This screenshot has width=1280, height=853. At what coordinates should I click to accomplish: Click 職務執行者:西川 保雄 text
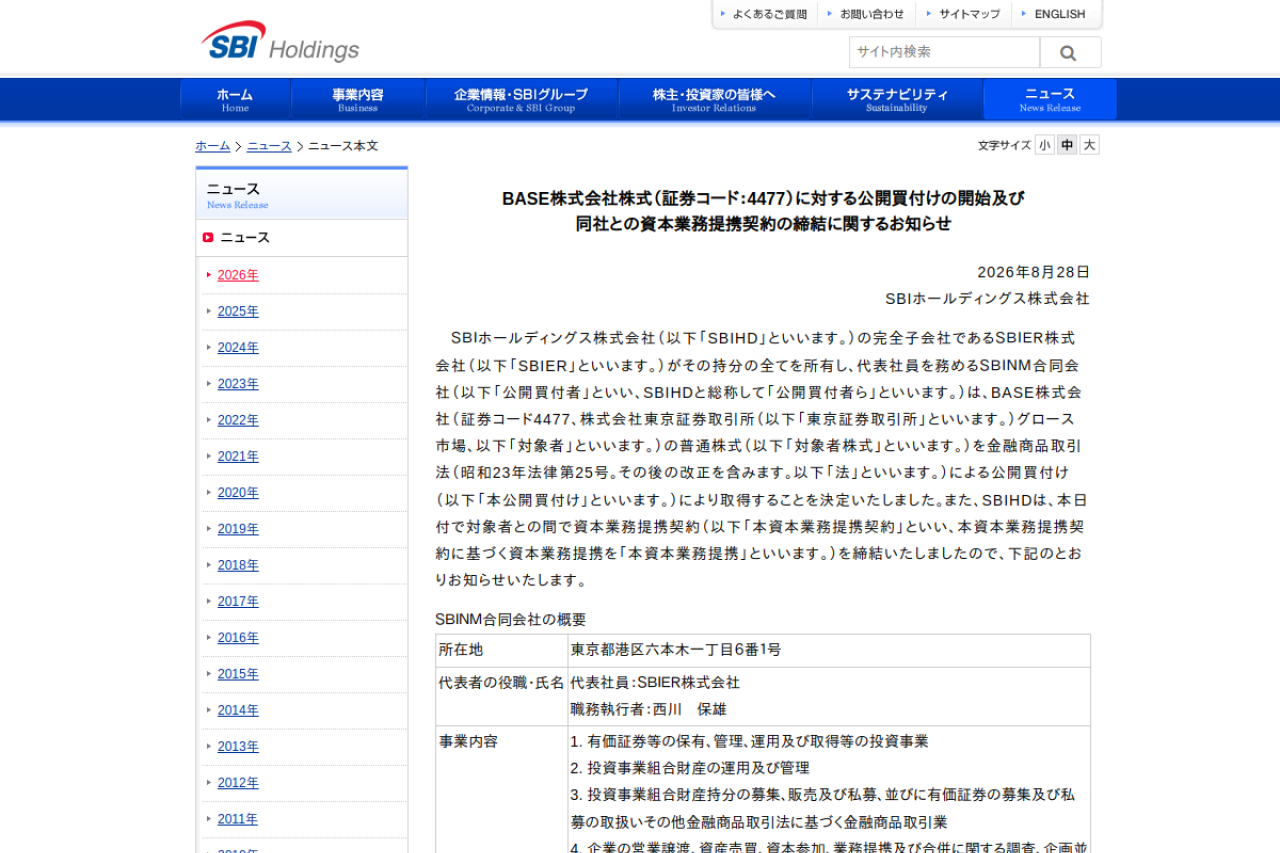[x=648, y=709]
